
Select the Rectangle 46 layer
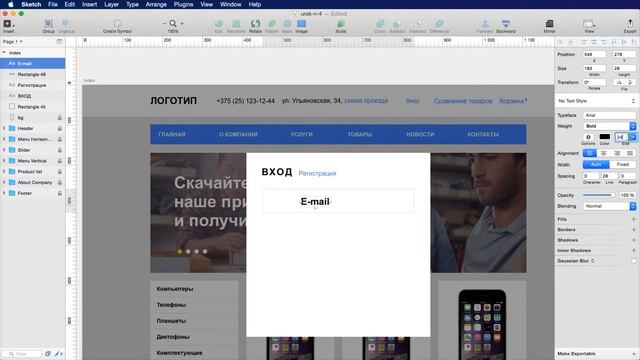(33, 74)
